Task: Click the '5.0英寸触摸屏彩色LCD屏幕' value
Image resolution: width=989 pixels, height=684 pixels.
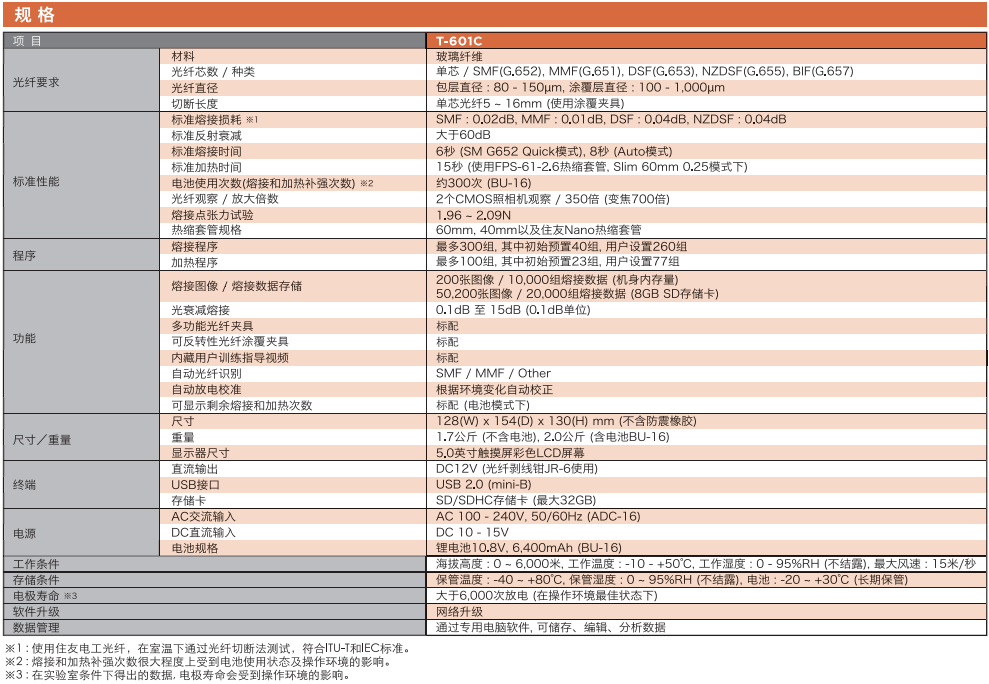Action: pyautogui.click(x=510, y=452)
